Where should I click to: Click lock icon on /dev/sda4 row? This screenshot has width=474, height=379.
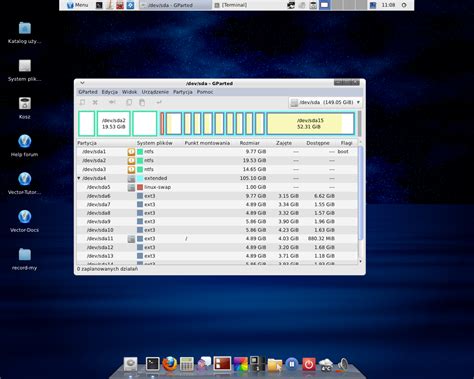coord(131,178)
